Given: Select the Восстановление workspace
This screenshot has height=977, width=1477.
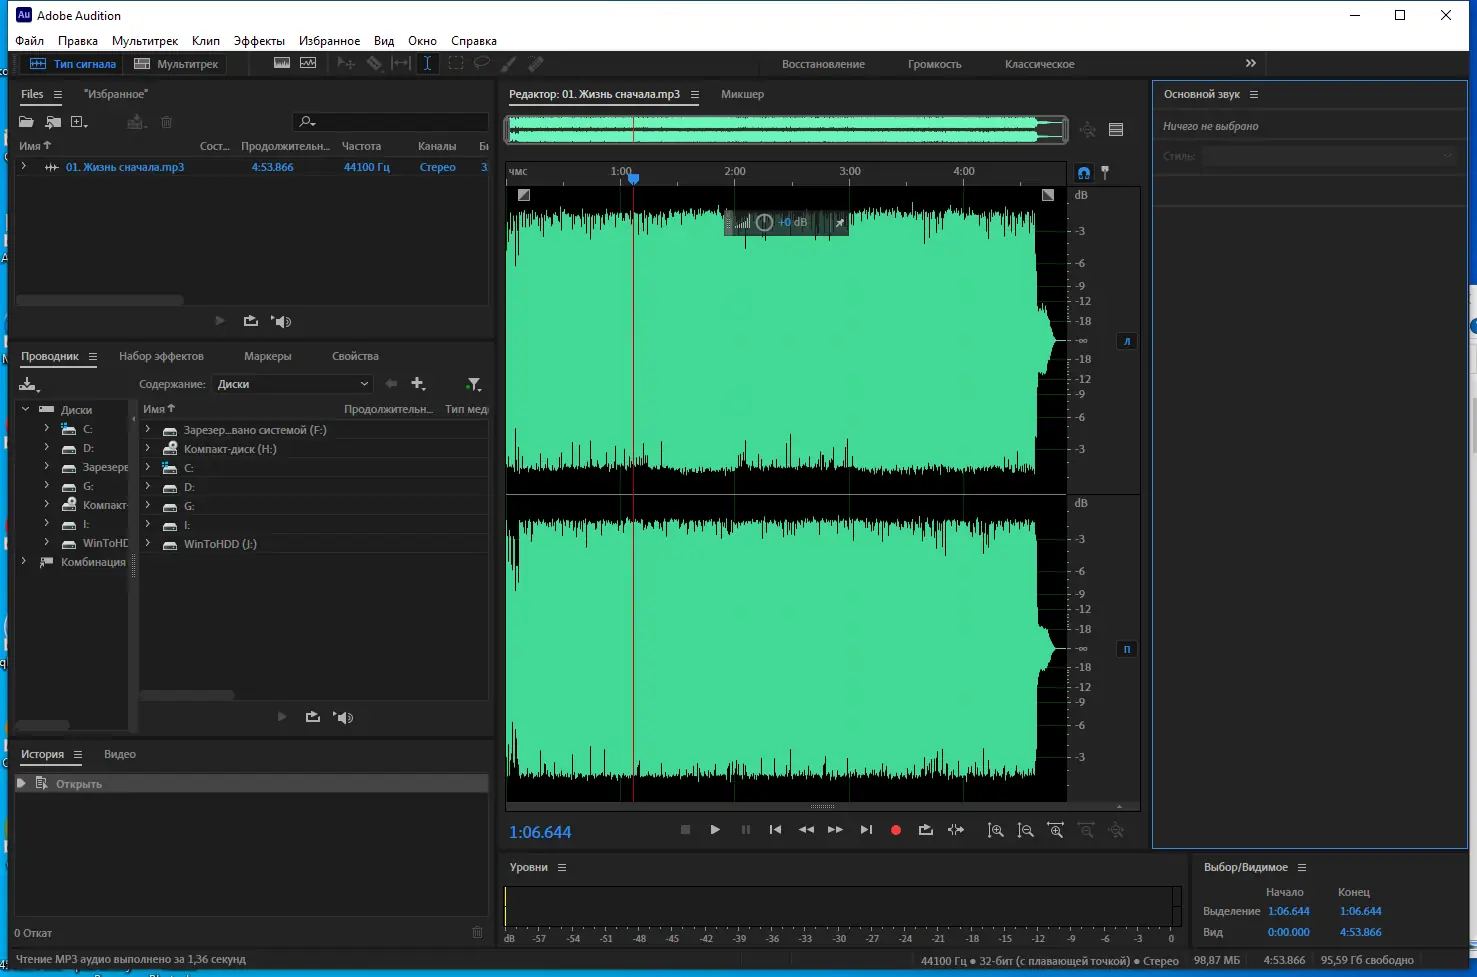Looking at the screenshot, I should coord(823,64).
